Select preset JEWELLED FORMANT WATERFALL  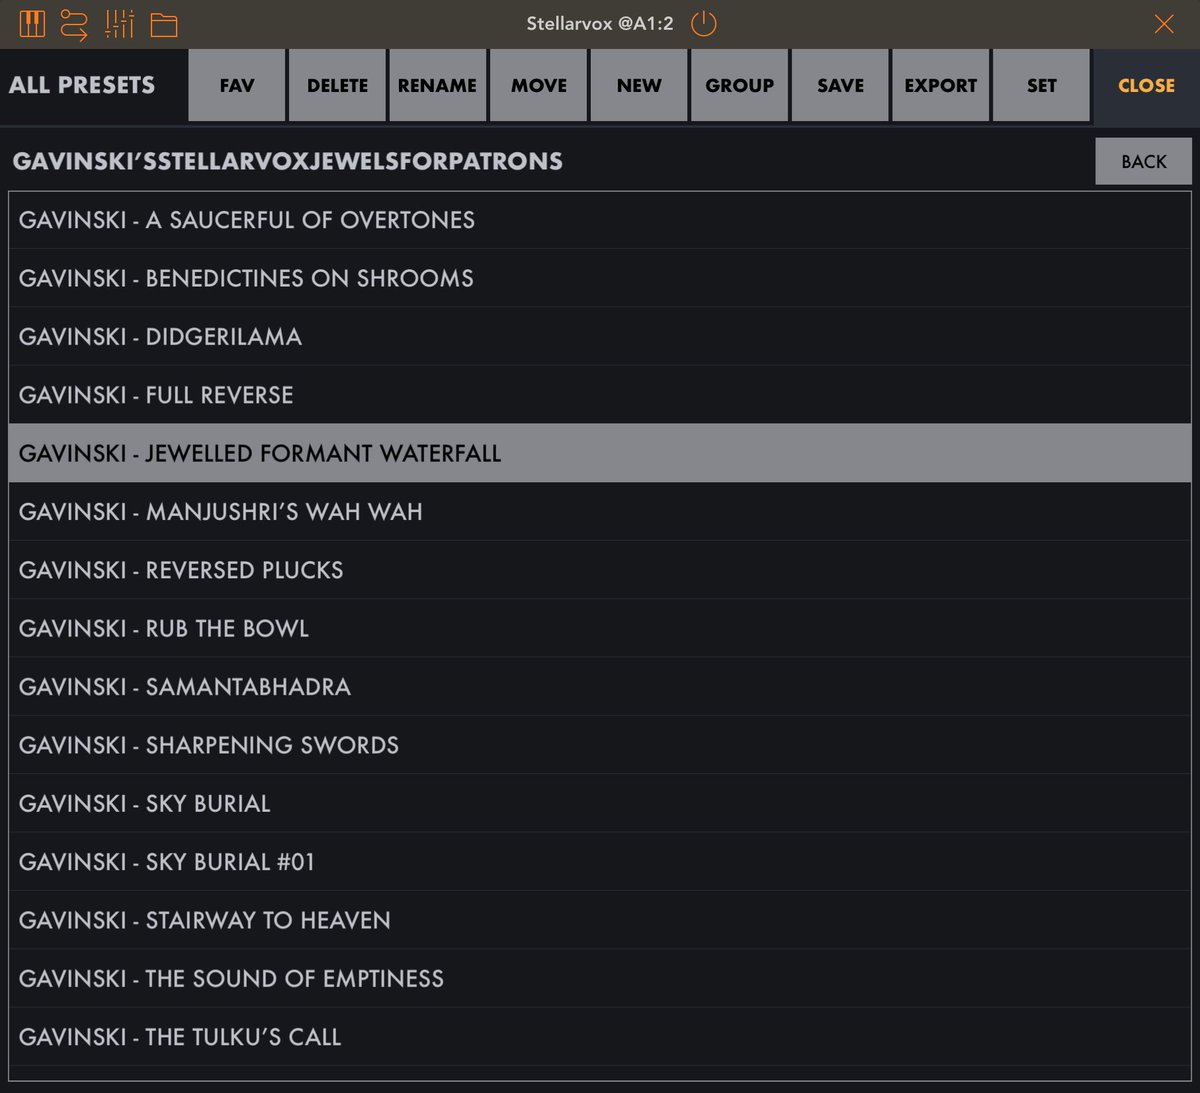[600, 453]
